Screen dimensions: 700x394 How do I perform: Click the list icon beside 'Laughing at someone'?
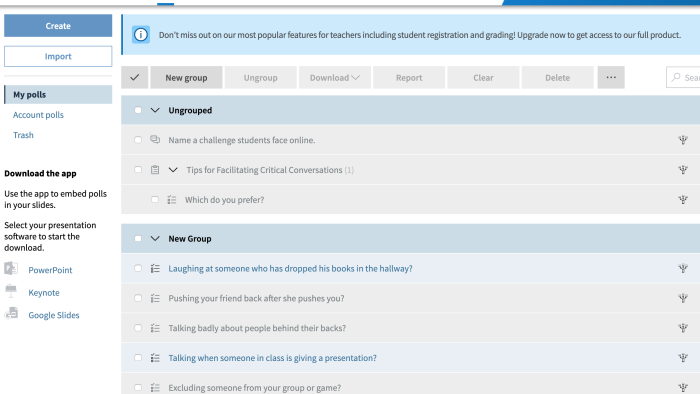click(155, 269)
